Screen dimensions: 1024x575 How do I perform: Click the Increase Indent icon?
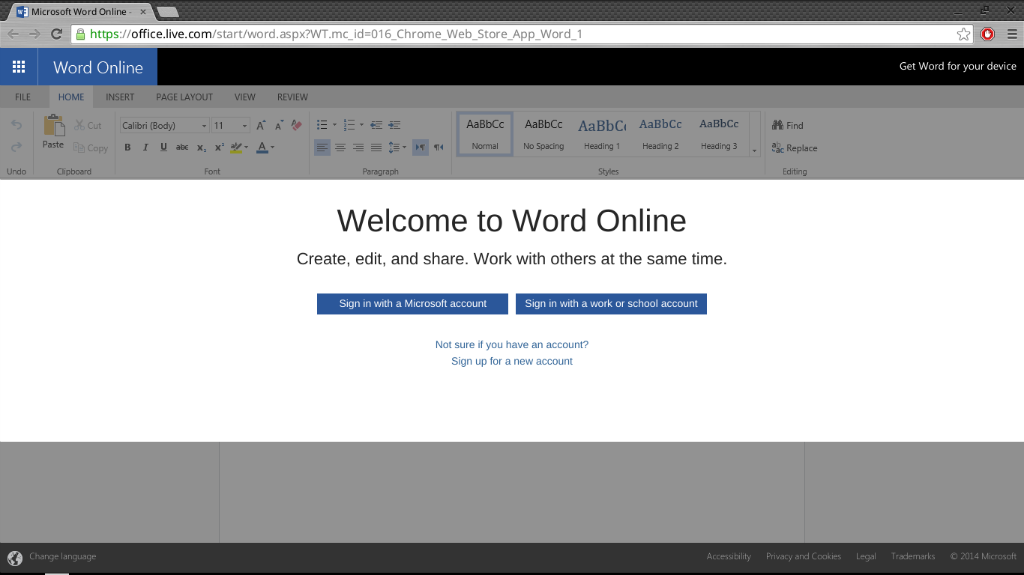point(394,125)
